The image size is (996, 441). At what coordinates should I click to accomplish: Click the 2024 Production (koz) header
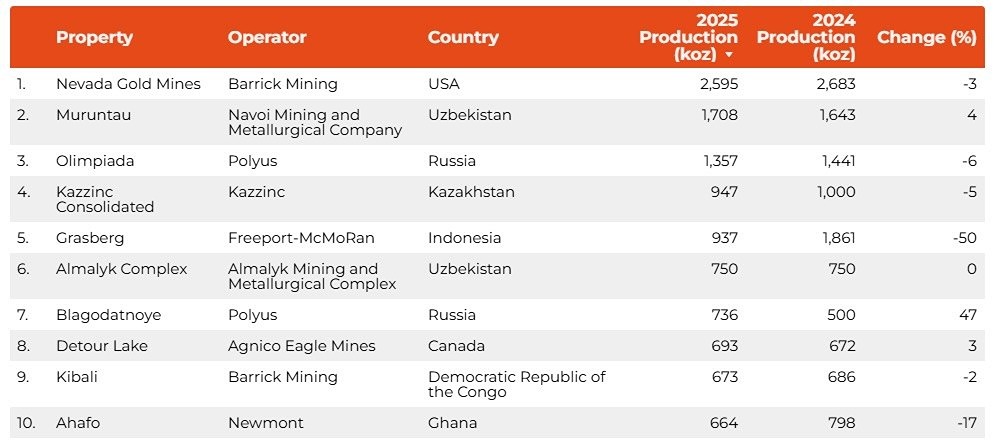[806, 37]
